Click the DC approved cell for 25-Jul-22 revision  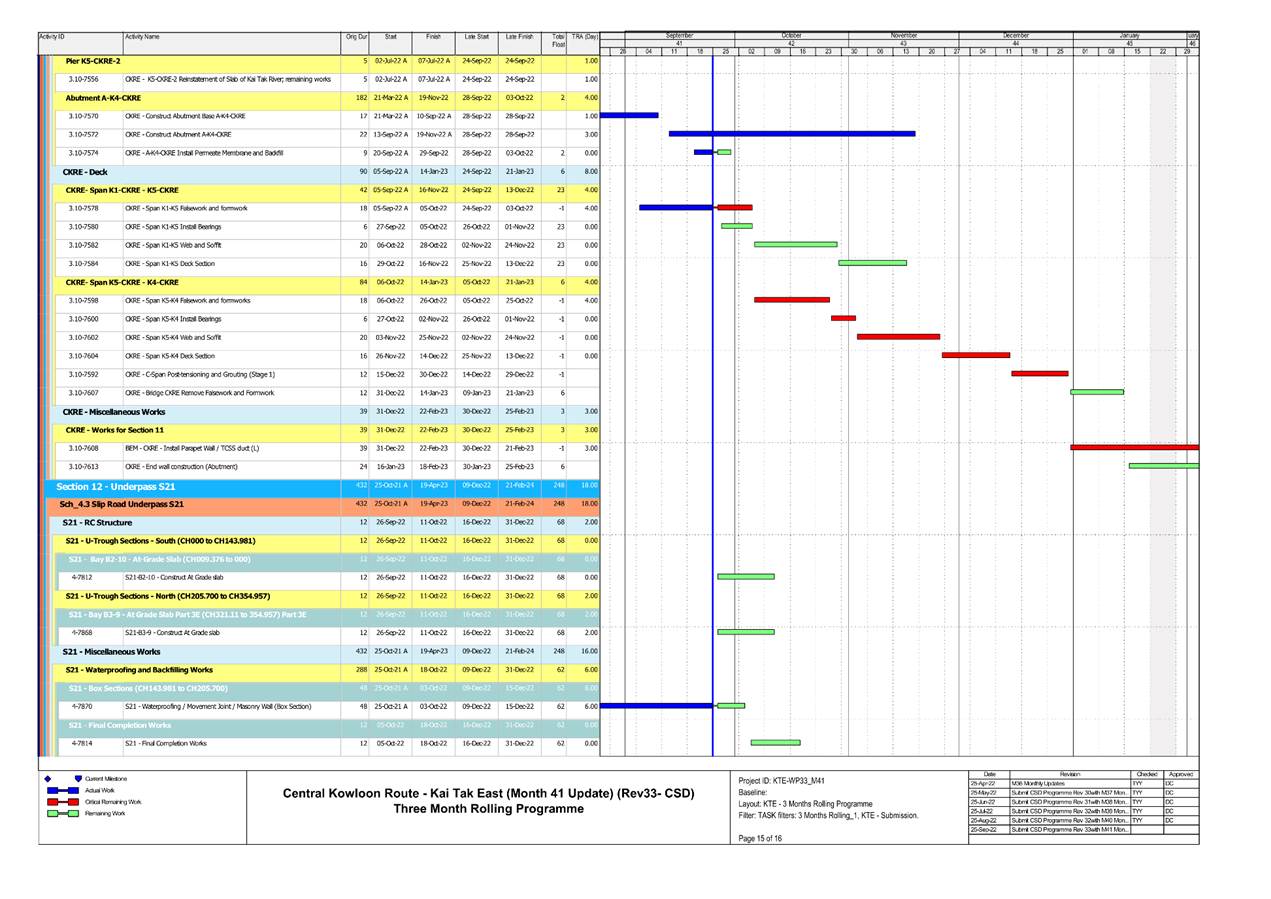(1170, 811)
